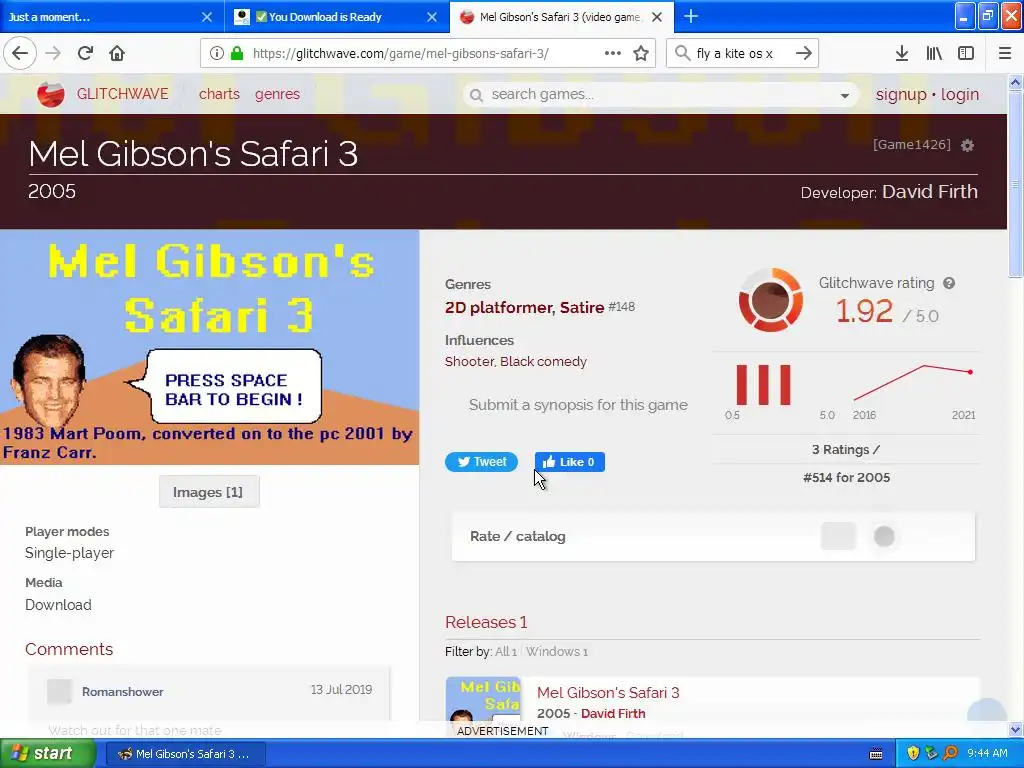Click the signup link
The width and height of the screenshot is (1024, 768).
901,95
